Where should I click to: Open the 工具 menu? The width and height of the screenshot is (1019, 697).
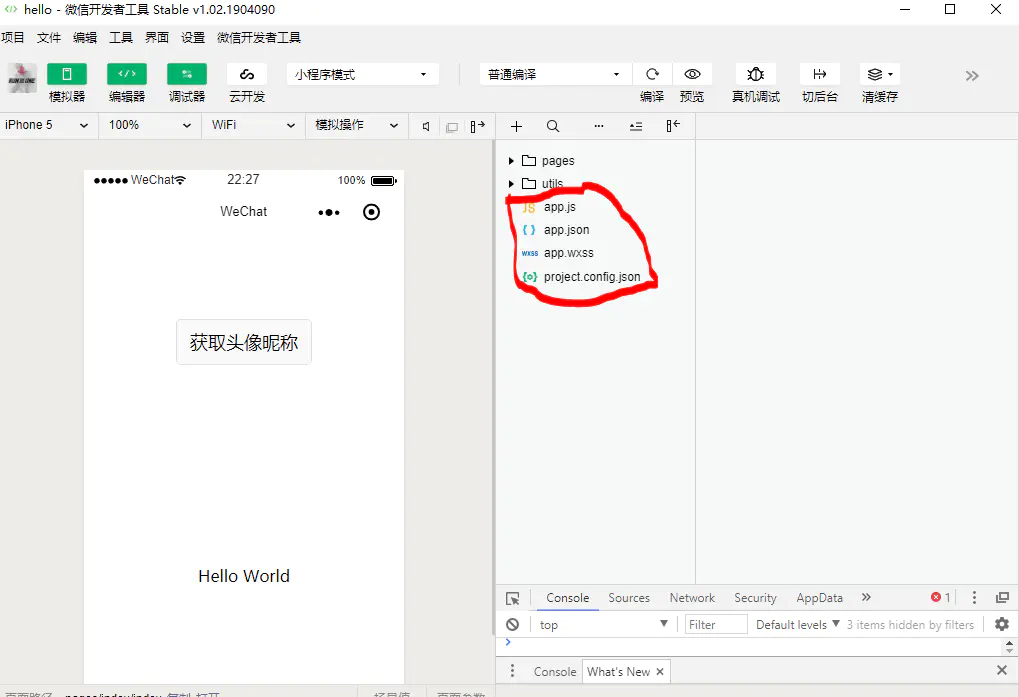click(x=120, y=38)
